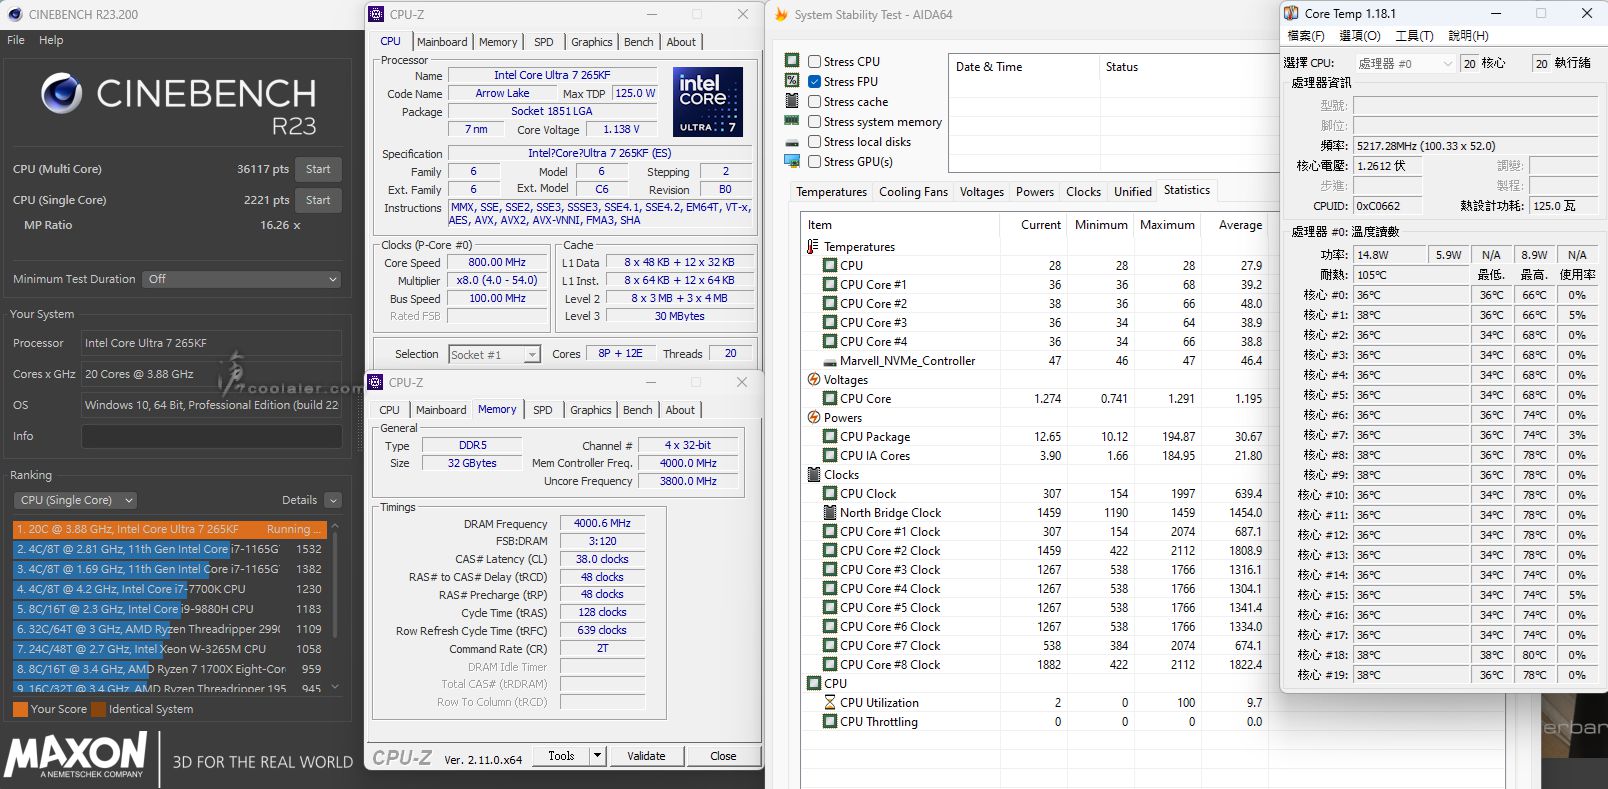Click the Stress local disks drive icon
This screenshot has width=1608, height=789.
(792, 142)
